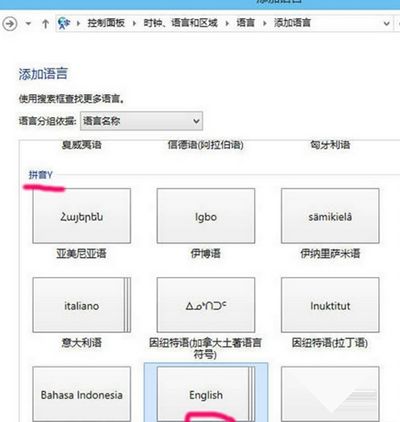Click the 信德语(阿拉伯语) label
The image size is (400, 422).
click(205, 145)
